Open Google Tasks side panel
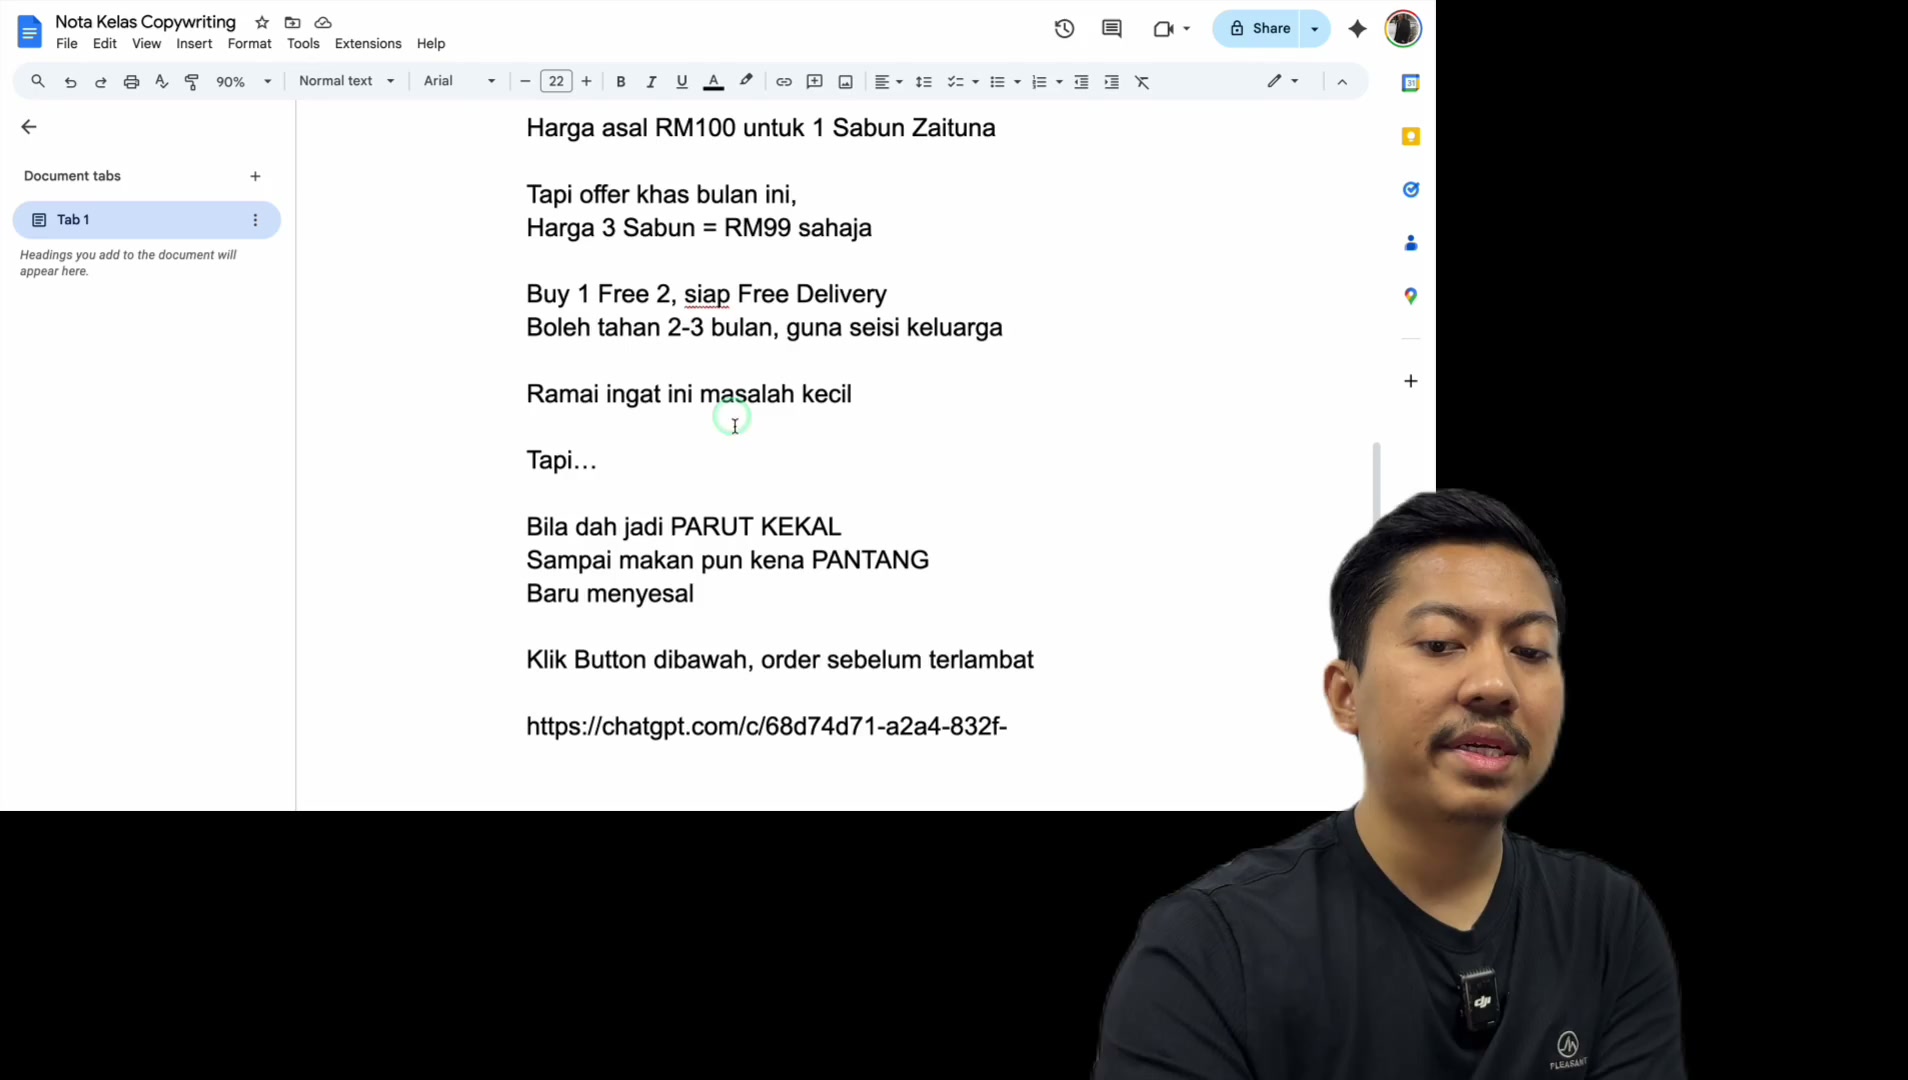 click(1410, 189)
